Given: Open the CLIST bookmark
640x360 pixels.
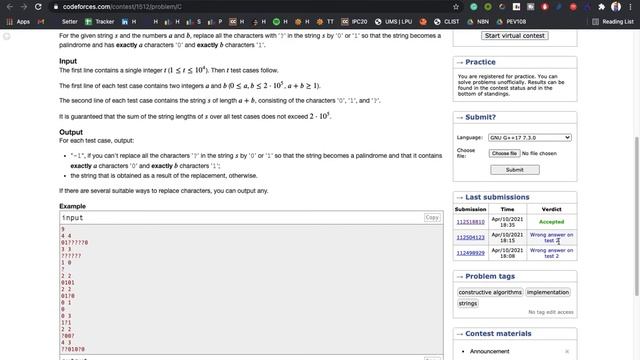Looking at the screenshot, I should [x=447, y=22].
